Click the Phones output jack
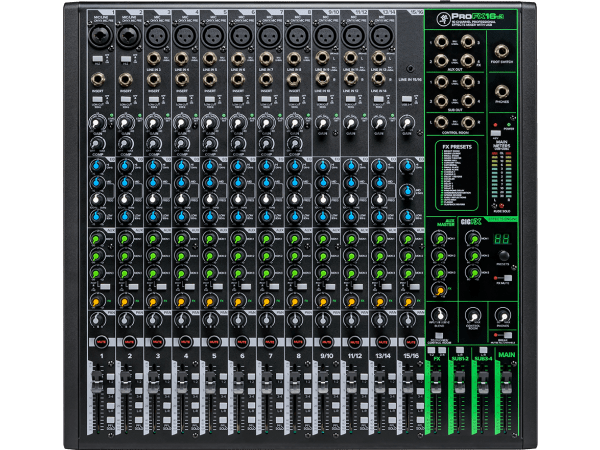The height and width of the screenshot is (450, 600). click(502, 92)
